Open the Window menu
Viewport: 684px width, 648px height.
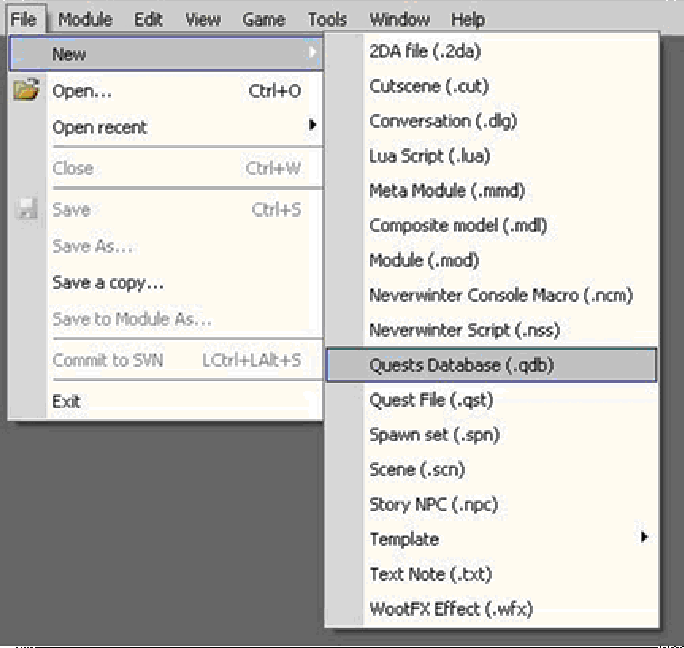tap(399, 19)
